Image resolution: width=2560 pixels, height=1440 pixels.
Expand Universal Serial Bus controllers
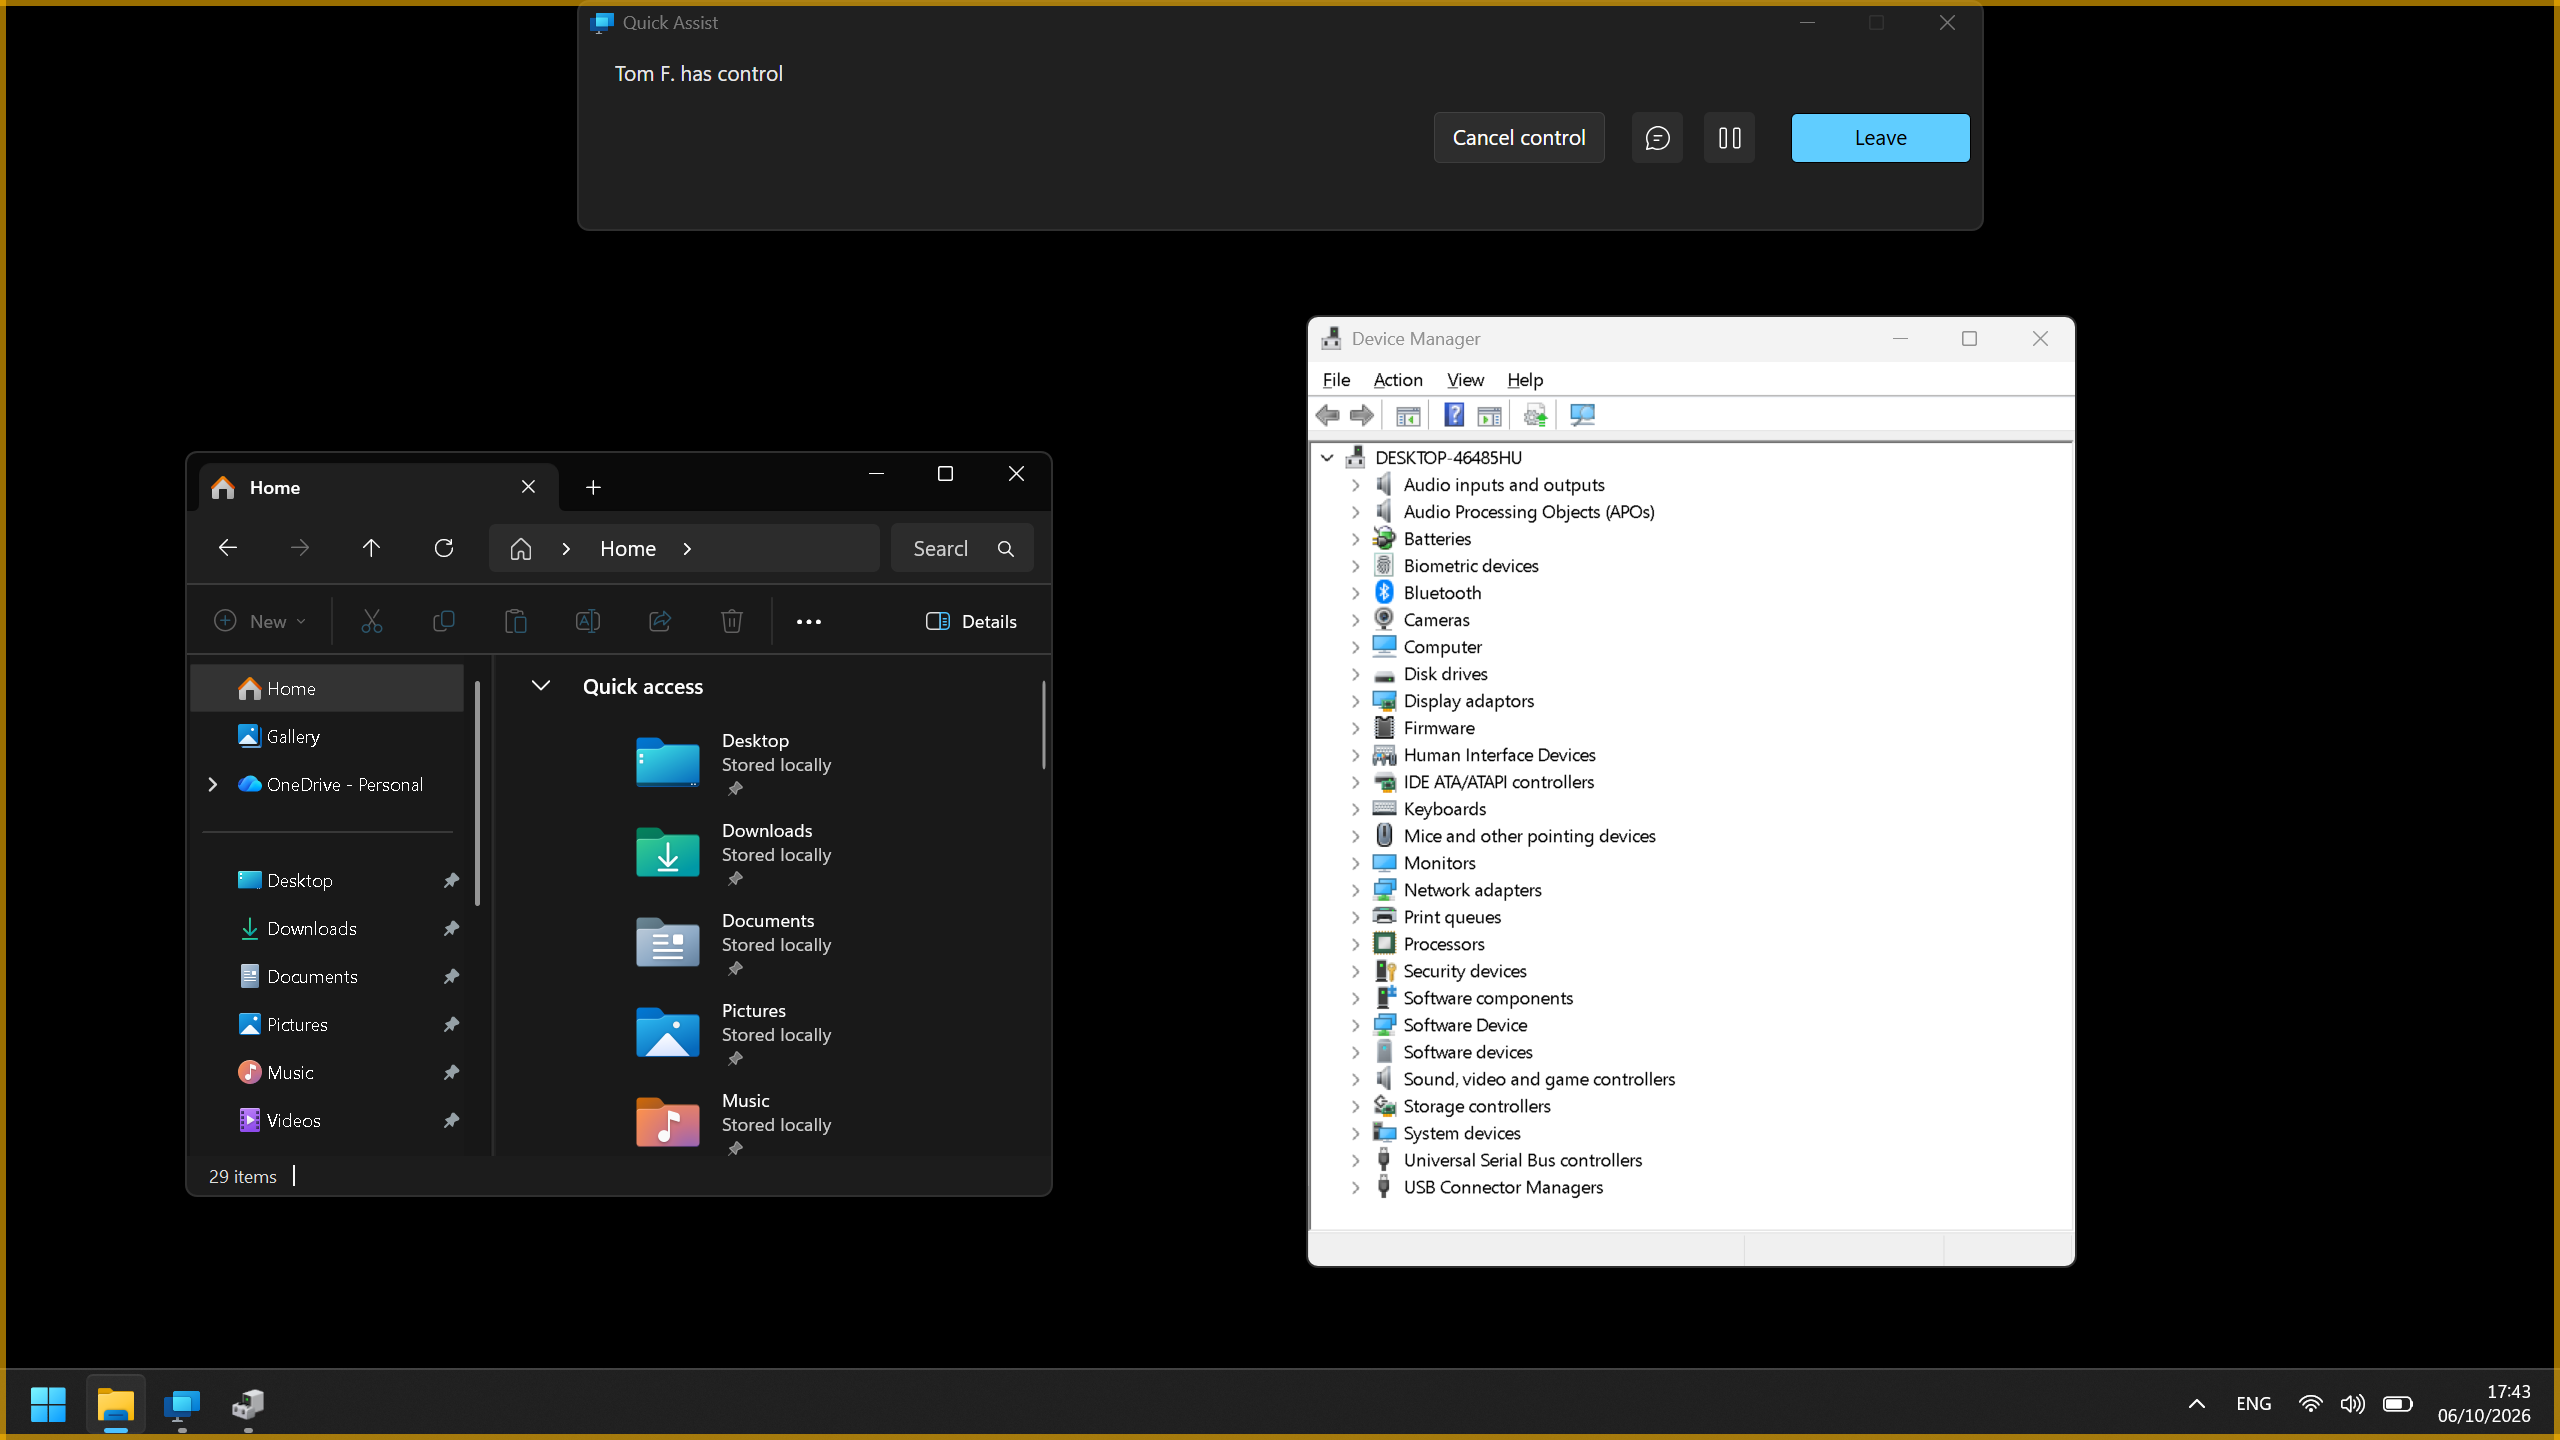pos(1356,1160)
